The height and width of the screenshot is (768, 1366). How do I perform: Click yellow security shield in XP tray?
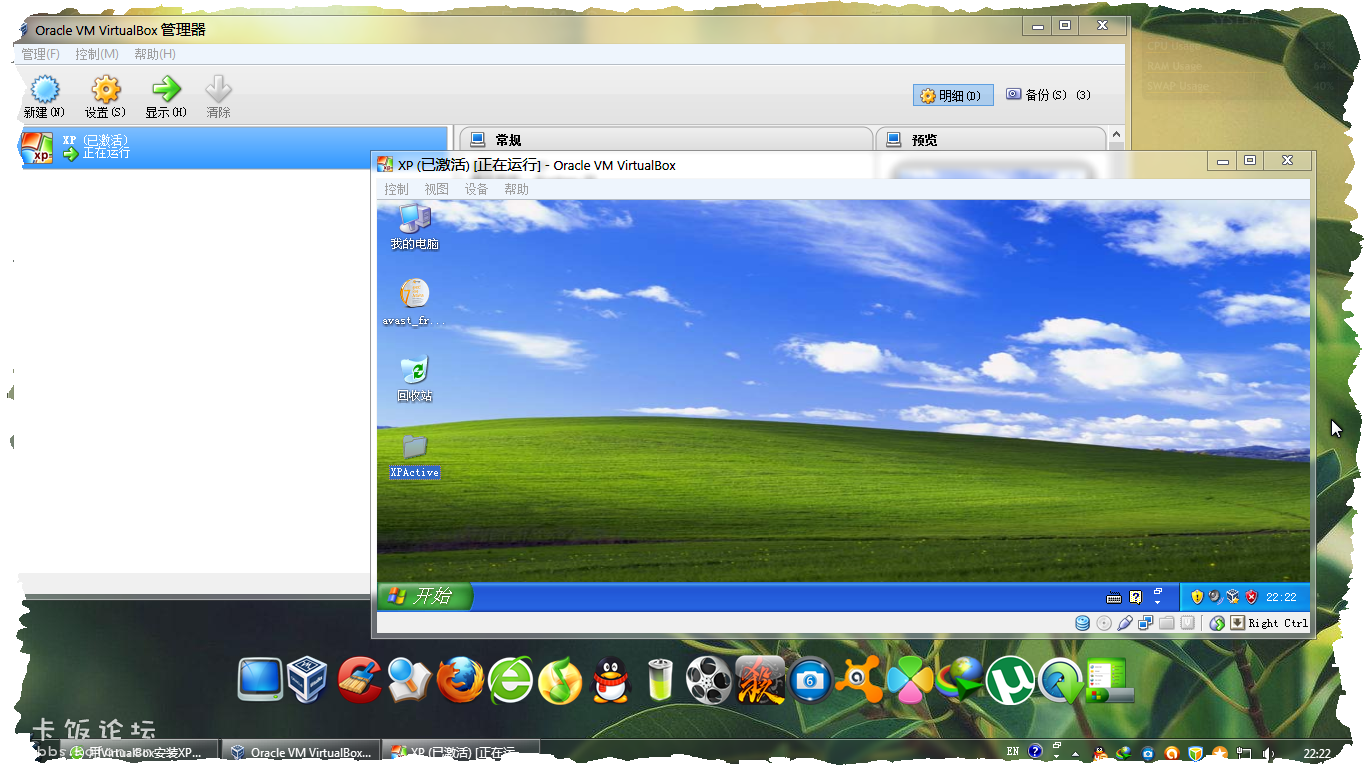click(x=1197, y=597)
